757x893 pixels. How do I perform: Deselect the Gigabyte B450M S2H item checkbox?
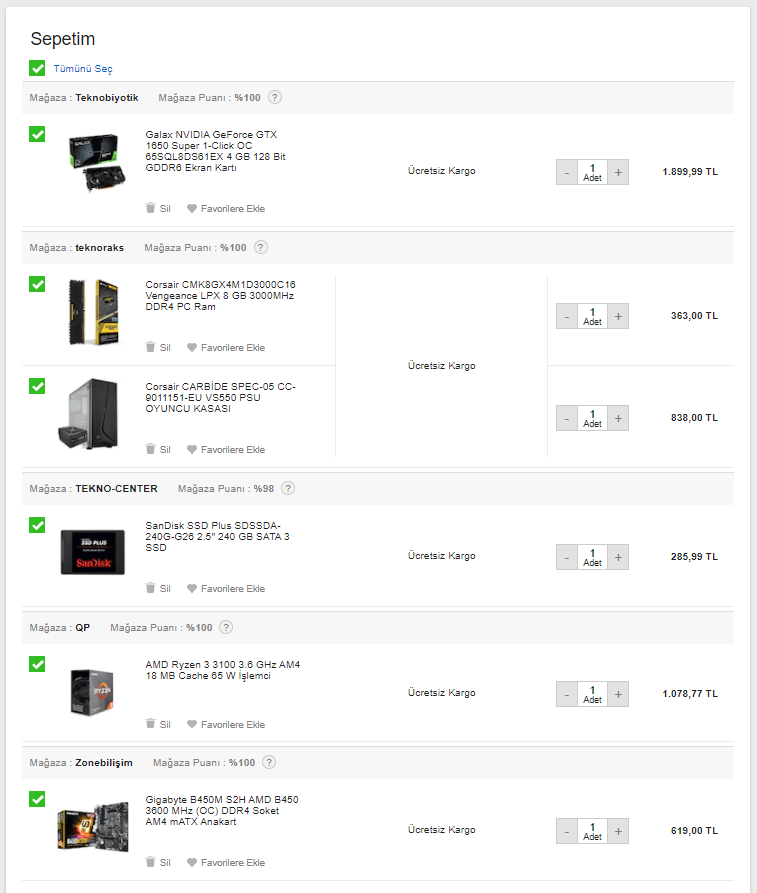pos(37,799)
